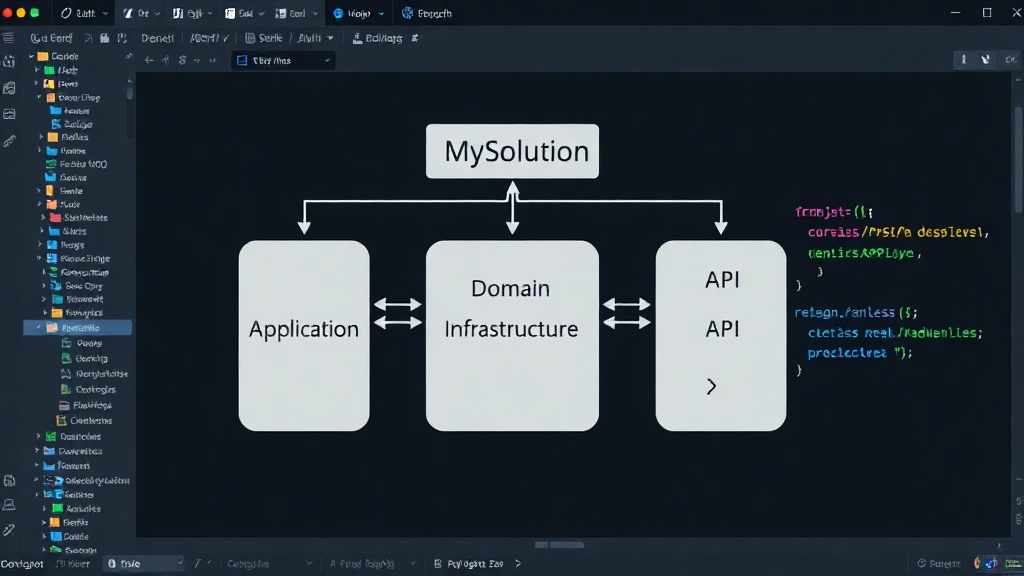
Task: Click the double arrows between the Application and Domain boxes
Action: coord(398,313)
